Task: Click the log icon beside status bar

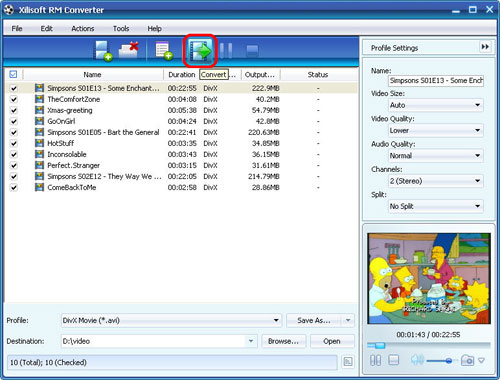Action: point(348,362)
